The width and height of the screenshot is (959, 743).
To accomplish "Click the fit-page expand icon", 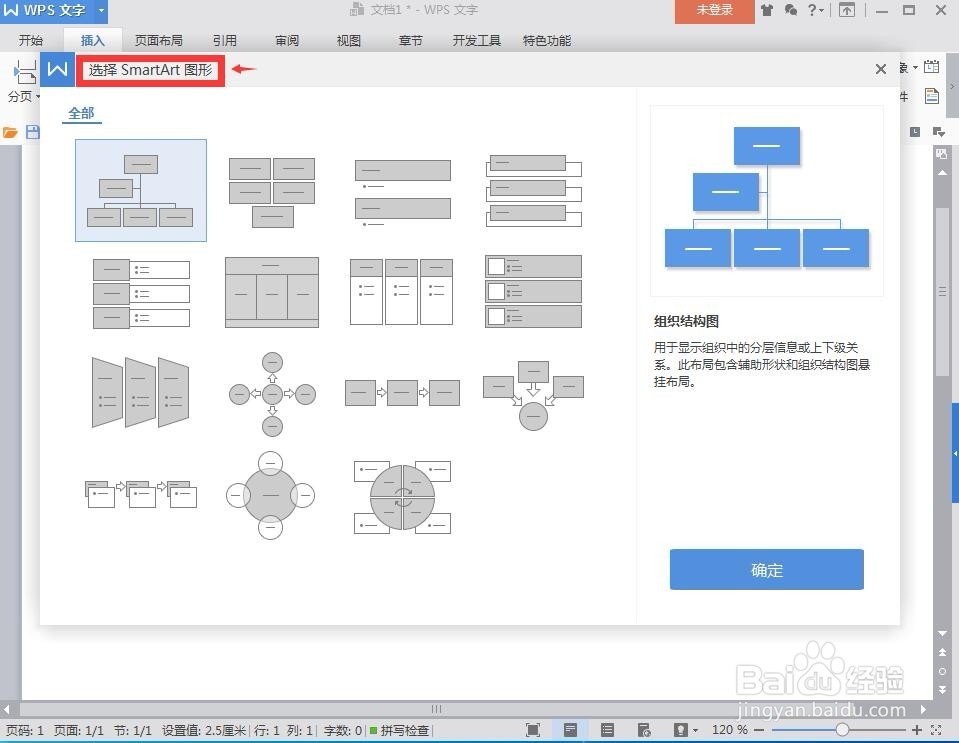I will (x=936, y=730).
